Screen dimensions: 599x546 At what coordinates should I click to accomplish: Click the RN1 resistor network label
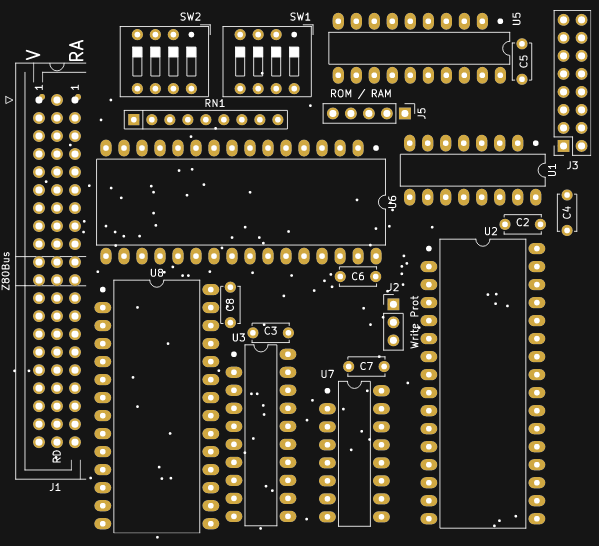(215, 103)
